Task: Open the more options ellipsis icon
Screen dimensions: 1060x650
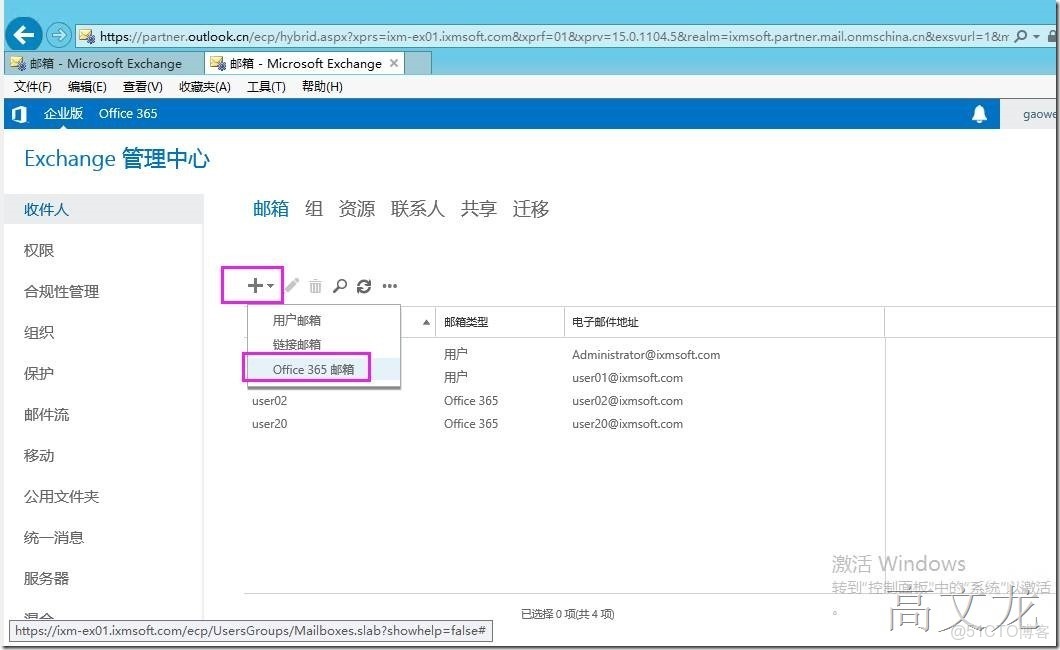Action: point(390,285)
